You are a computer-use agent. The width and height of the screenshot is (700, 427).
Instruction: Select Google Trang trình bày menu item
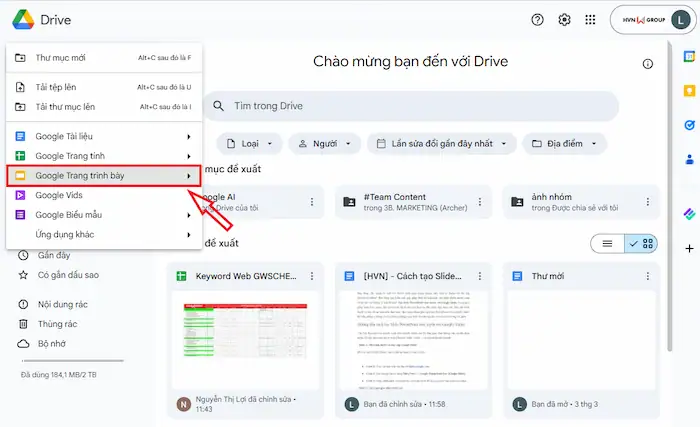tap(102, 176)
